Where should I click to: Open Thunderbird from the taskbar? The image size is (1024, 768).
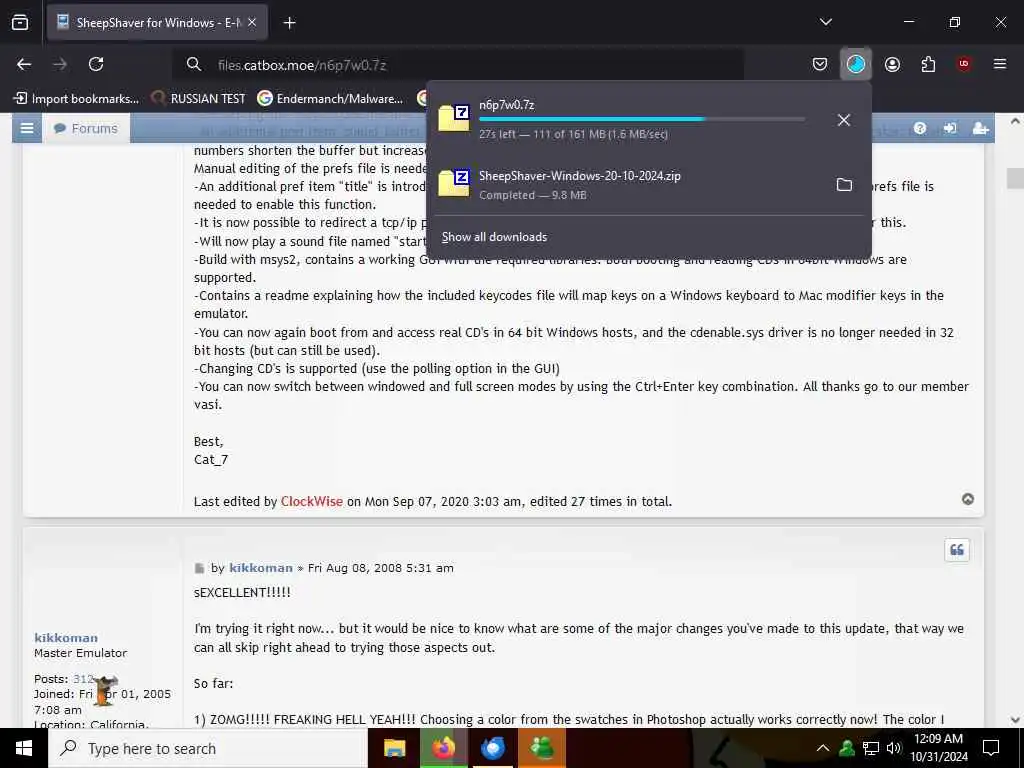pyautogui.click(x=492, y=748)
